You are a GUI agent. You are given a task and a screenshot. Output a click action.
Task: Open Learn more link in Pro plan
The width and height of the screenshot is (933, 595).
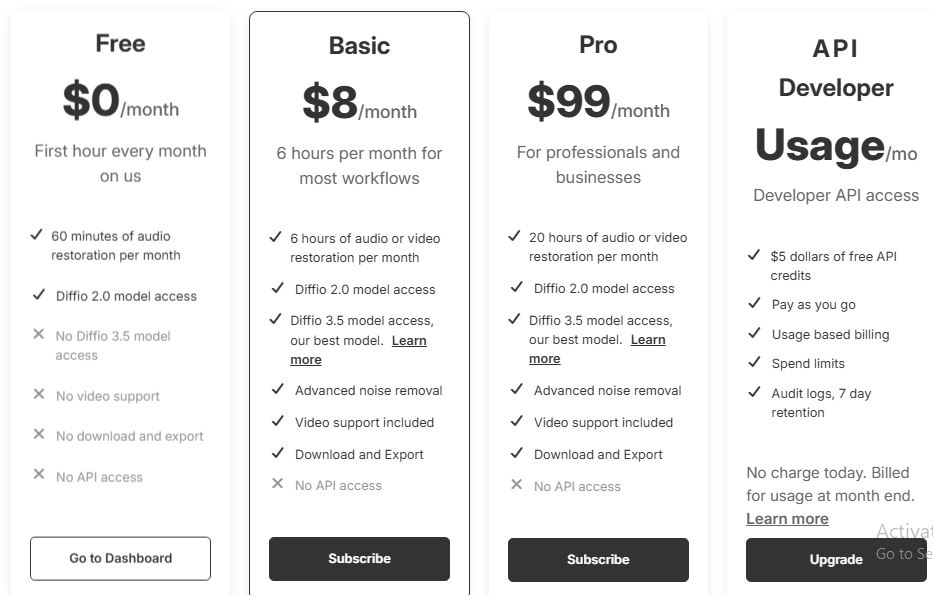647,340
